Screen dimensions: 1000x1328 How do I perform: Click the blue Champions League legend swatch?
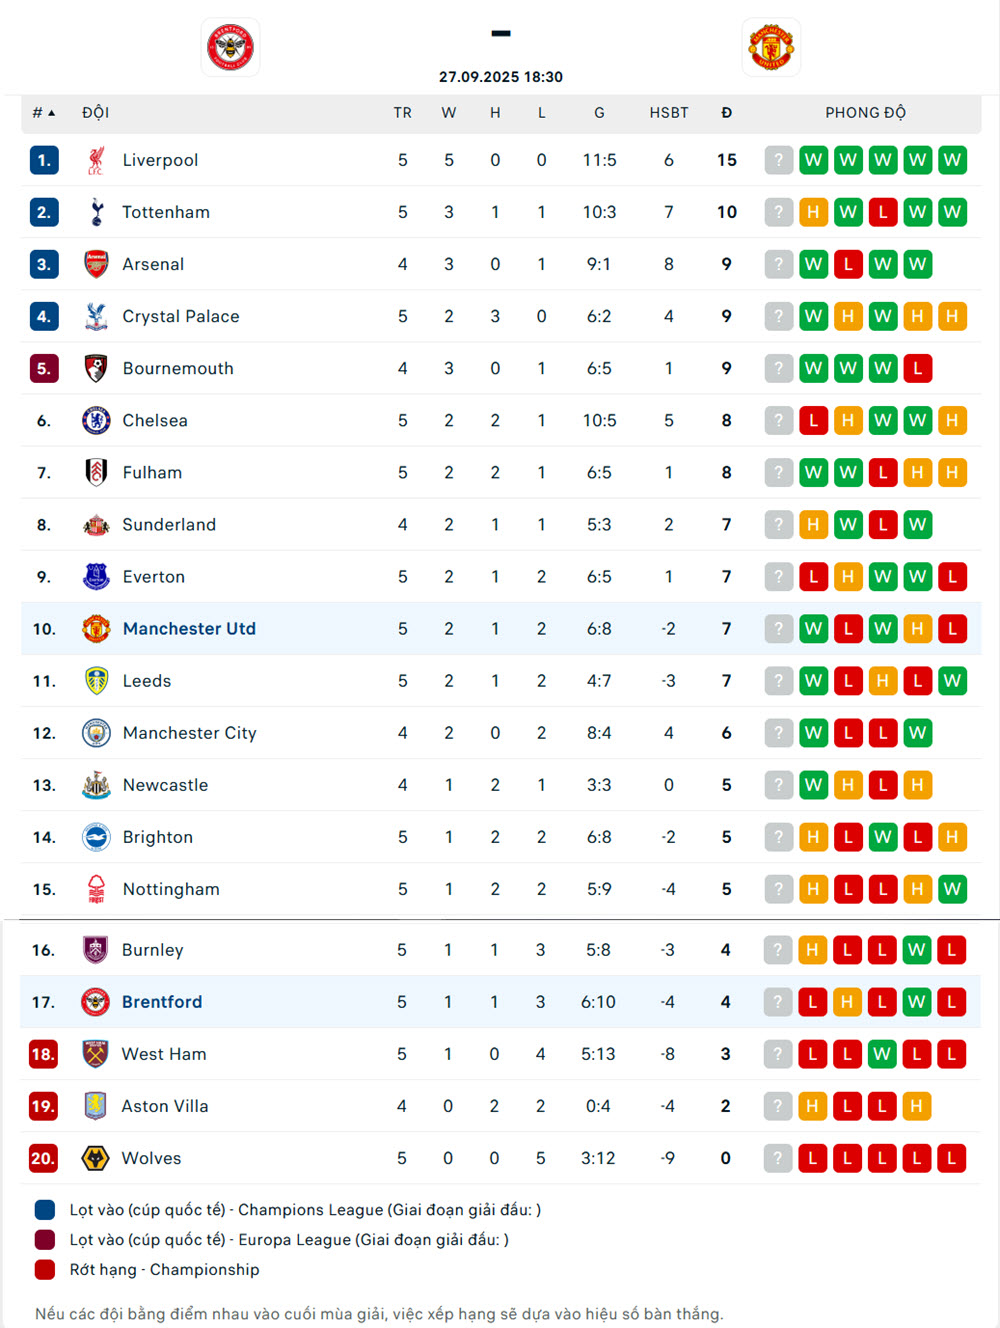45,1210
